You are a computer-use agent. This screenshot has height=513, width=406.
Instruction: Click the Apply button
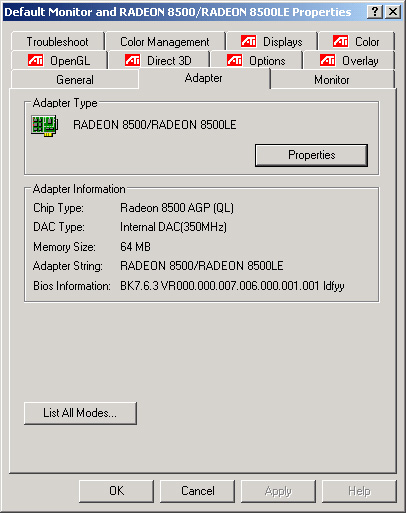[x=278, y=491]
